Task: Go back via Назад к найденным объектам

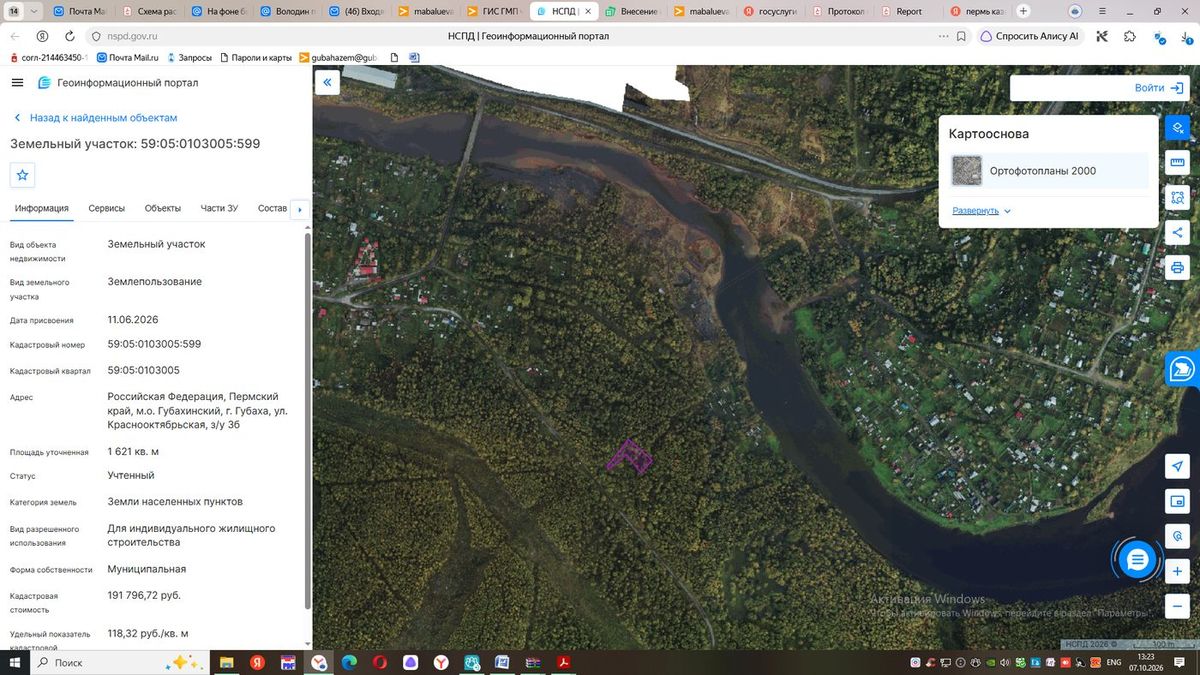Action: (95, 118)
